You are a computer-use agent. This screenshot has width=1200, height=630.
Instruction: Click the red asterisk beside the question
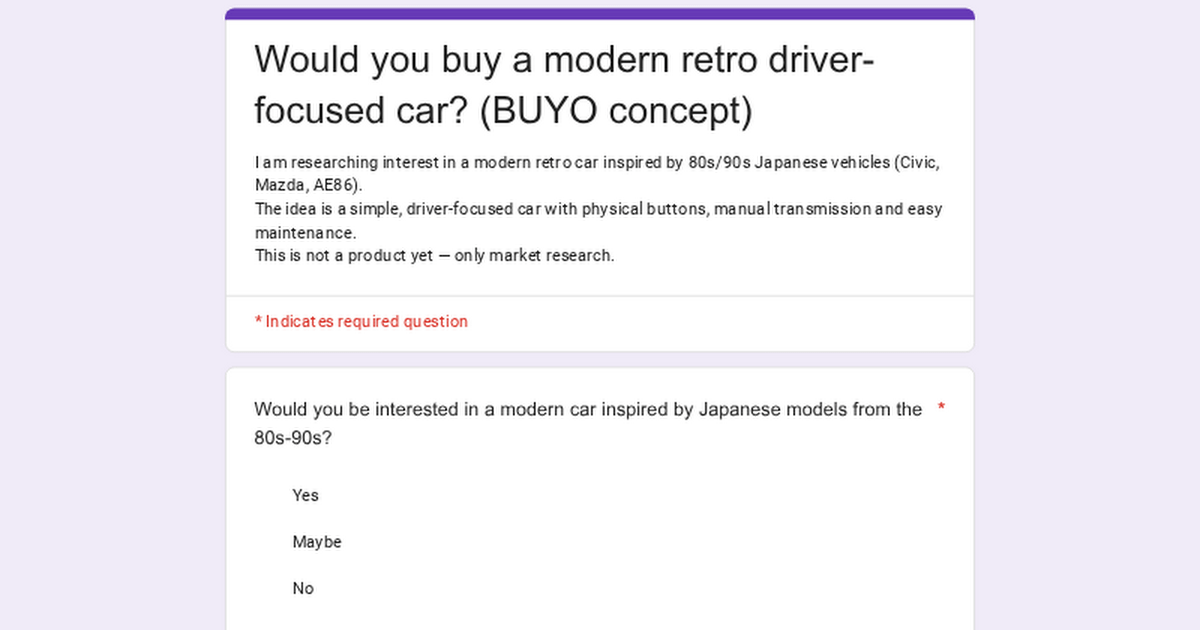[941, 408]
